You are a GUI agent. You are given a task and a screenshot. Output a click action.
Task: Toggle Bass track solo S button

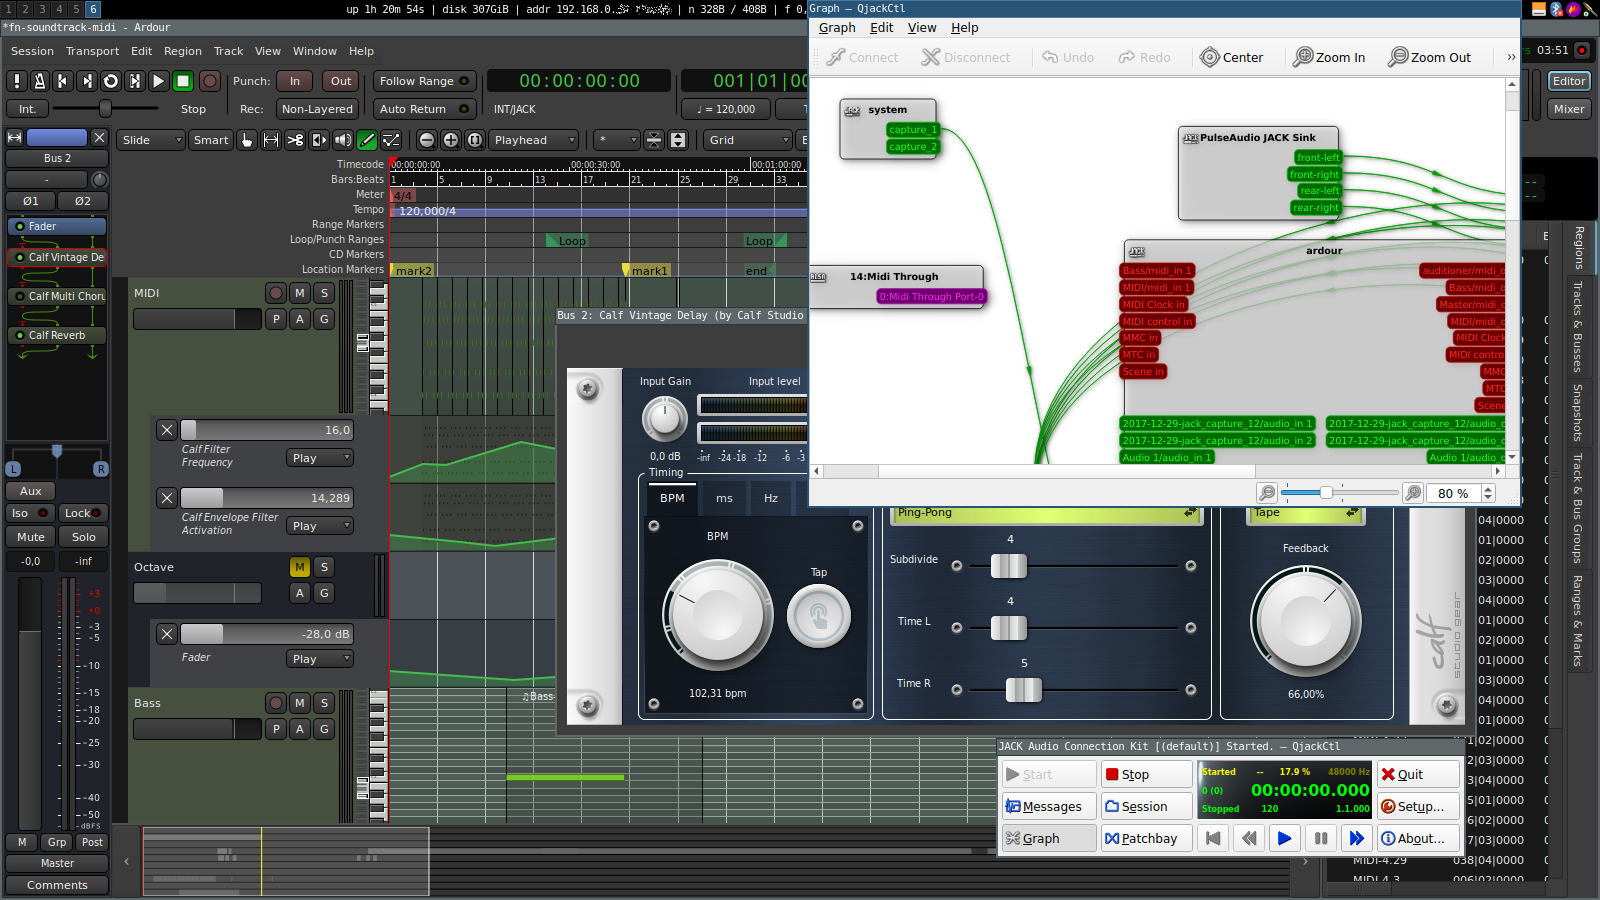tap(324, 703)
